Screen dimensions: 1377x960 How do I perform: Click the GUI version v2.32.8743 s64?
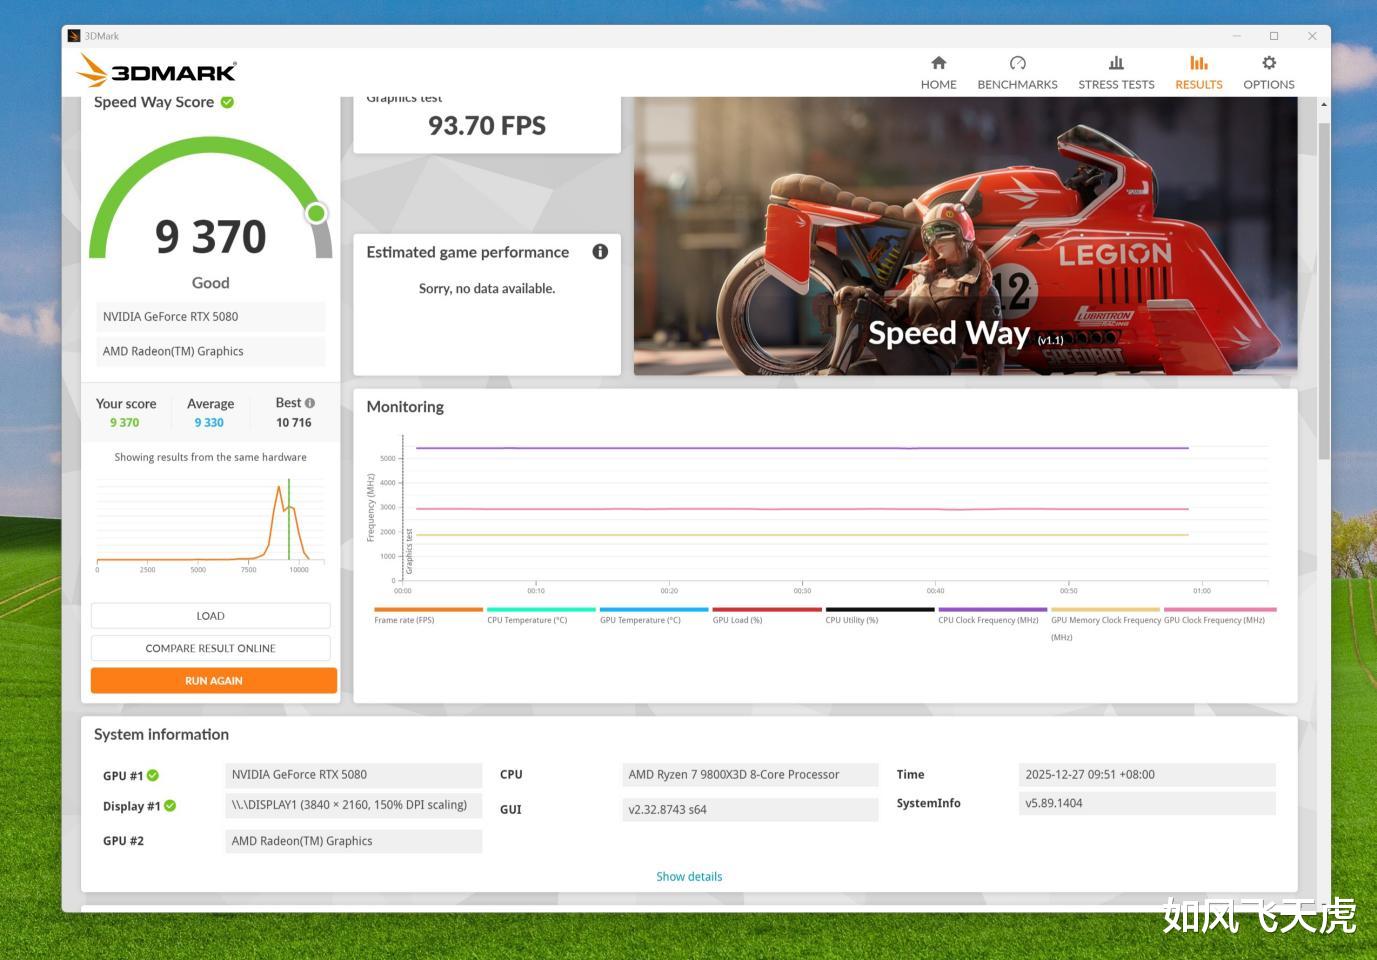[x=750, y=810]
